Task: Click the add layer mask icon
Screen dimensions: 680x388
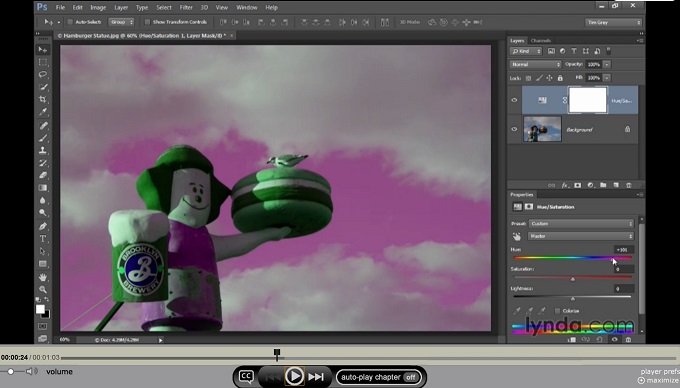Action: [578, 185]
